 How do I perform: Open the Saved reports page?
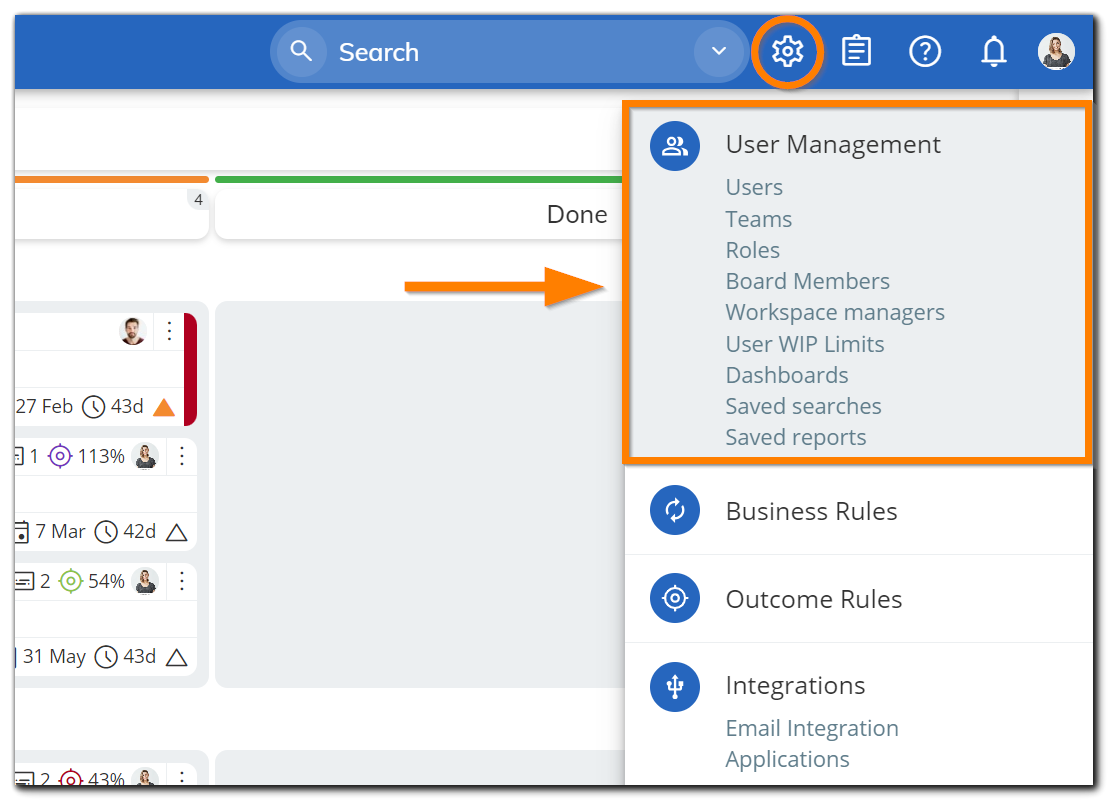(795, 437)
